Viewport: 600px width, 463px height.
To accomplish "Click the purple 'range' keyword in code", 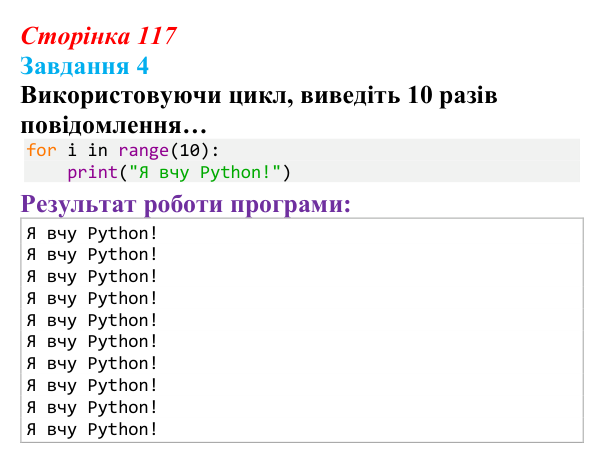I will click(x=144, y=151).
